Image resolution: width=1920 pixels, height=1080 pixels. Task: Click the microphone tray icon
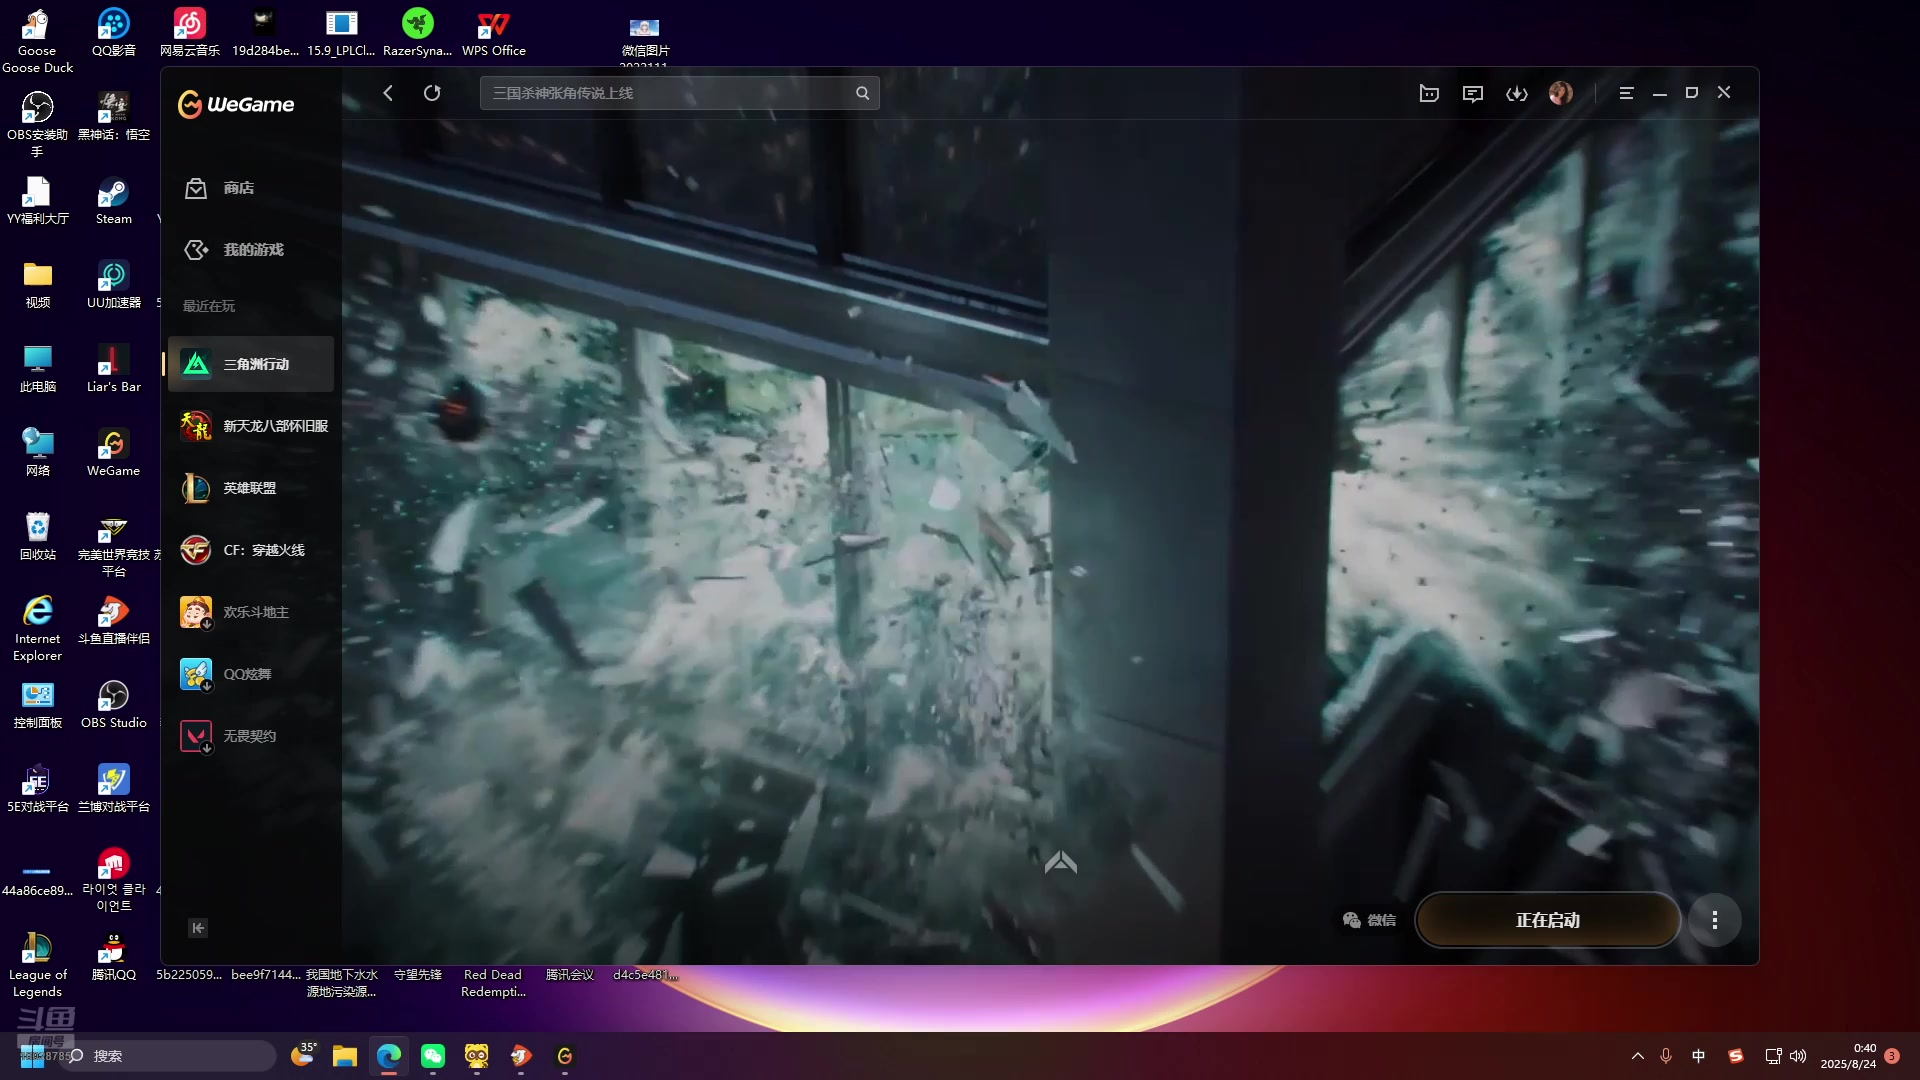click(x=1666, y=1056)
